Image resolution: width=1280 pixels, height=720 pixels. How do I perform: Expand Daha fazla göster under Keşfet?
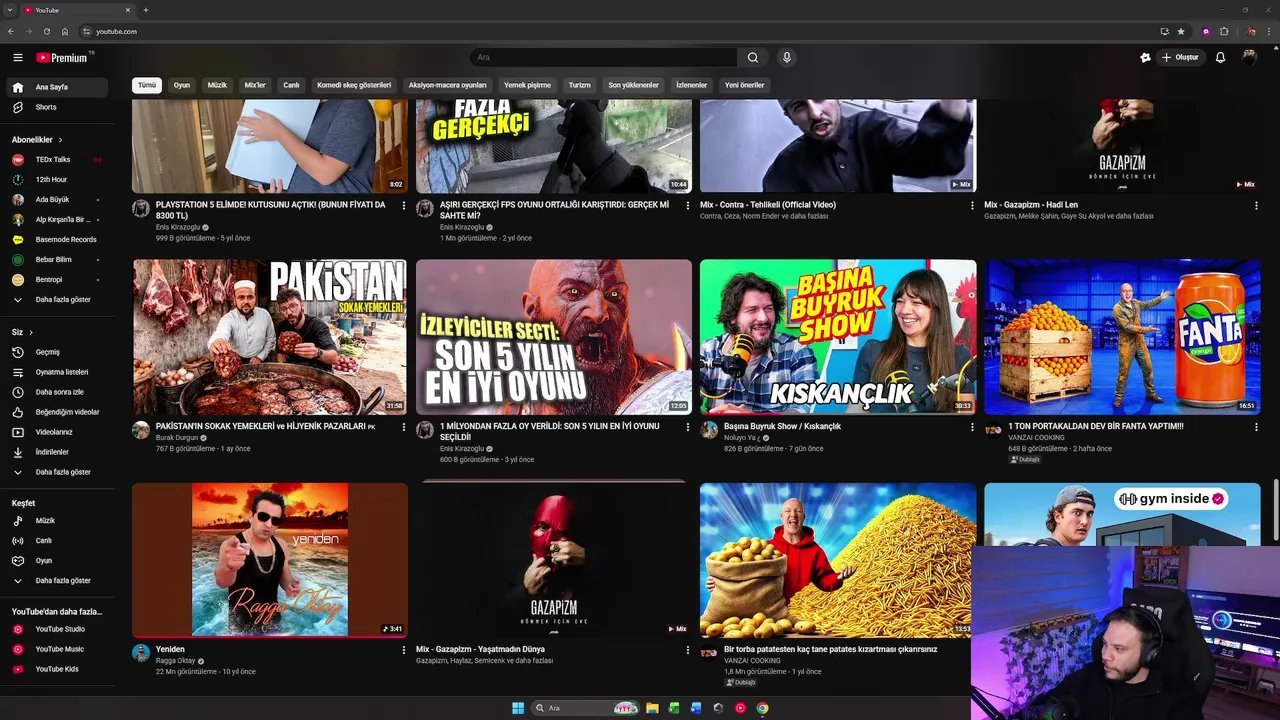pyautogui.click(x=57, y=581)
